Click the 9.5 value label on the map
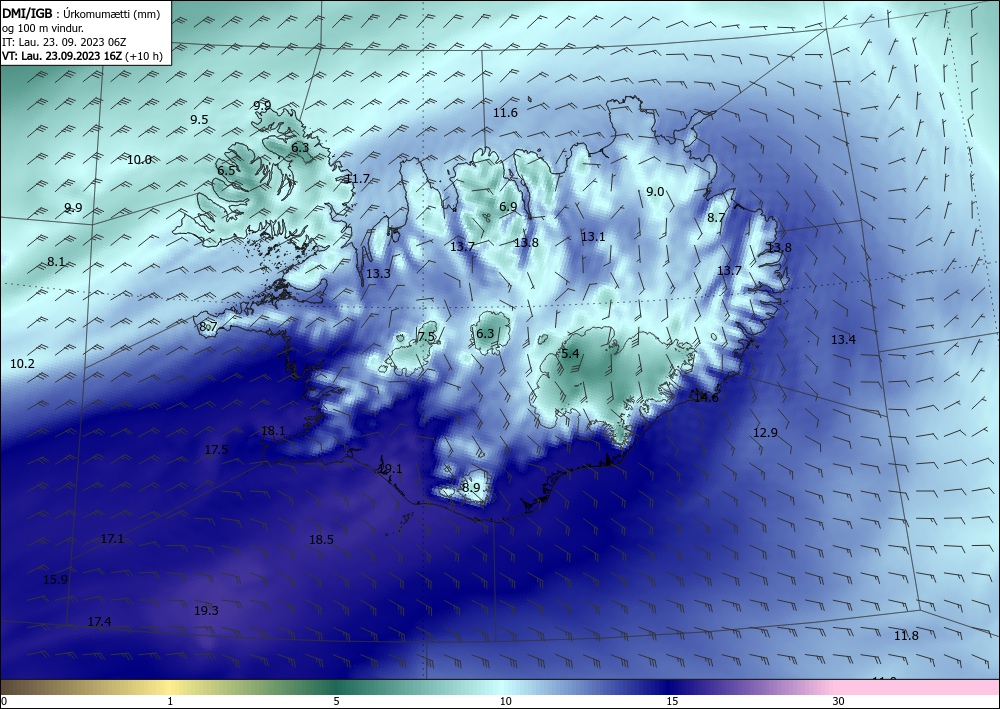The height and width of the screenshot is (709, 1000). (x=199, y=119)
